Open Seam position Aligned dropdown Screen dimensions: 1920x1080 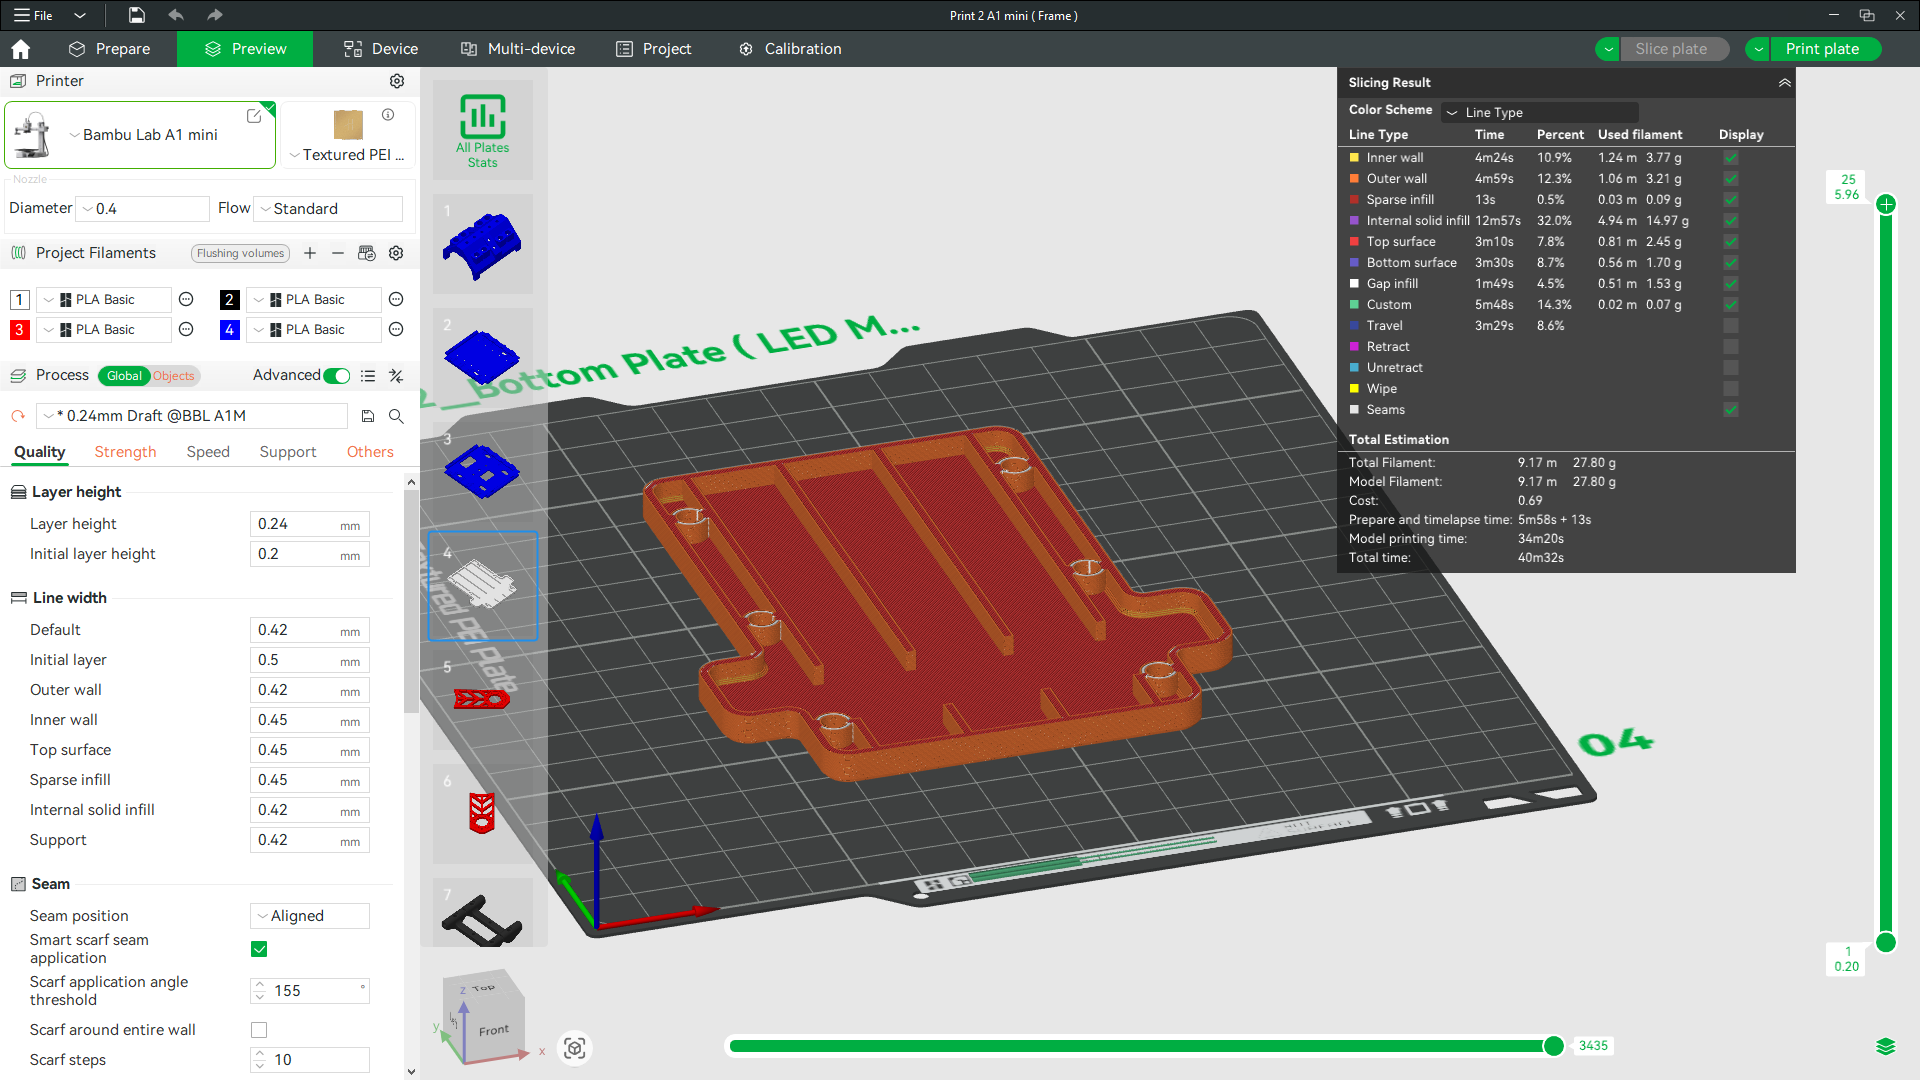(x=310, y=916)
